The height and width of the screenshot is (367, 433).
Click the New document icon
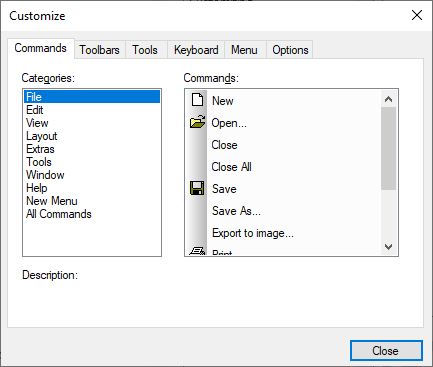point(197,100)
